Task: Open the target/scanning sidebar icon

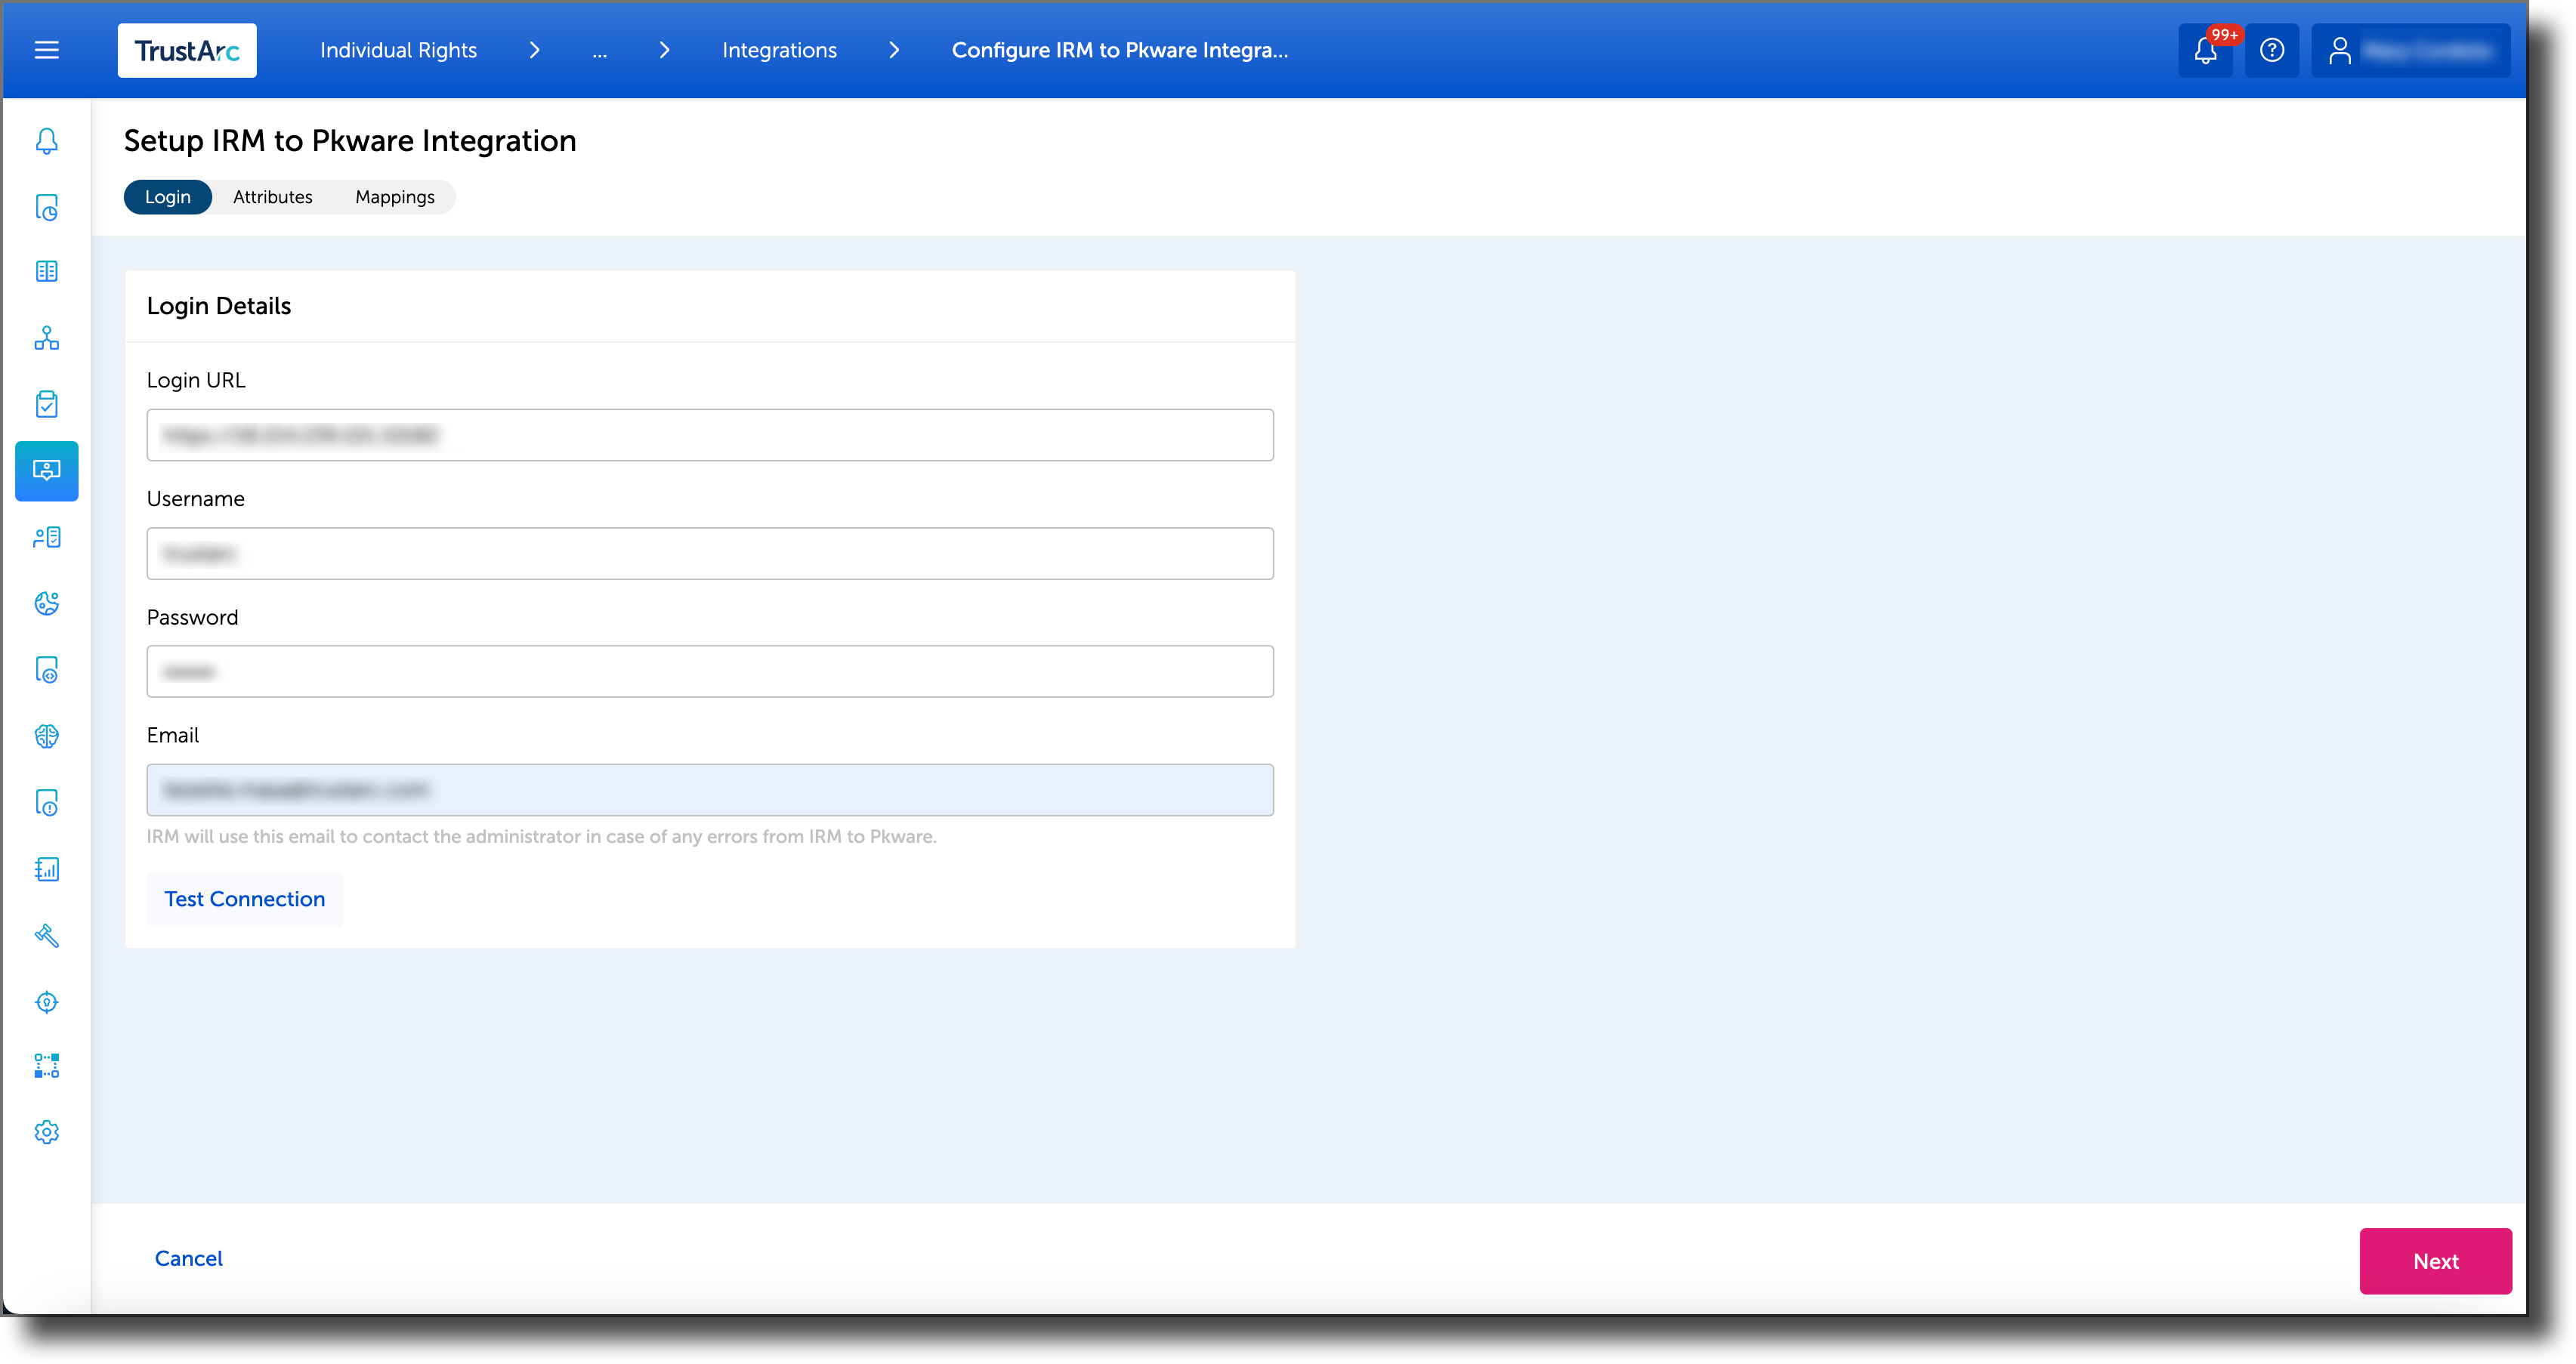Action: pos(46,1002)
